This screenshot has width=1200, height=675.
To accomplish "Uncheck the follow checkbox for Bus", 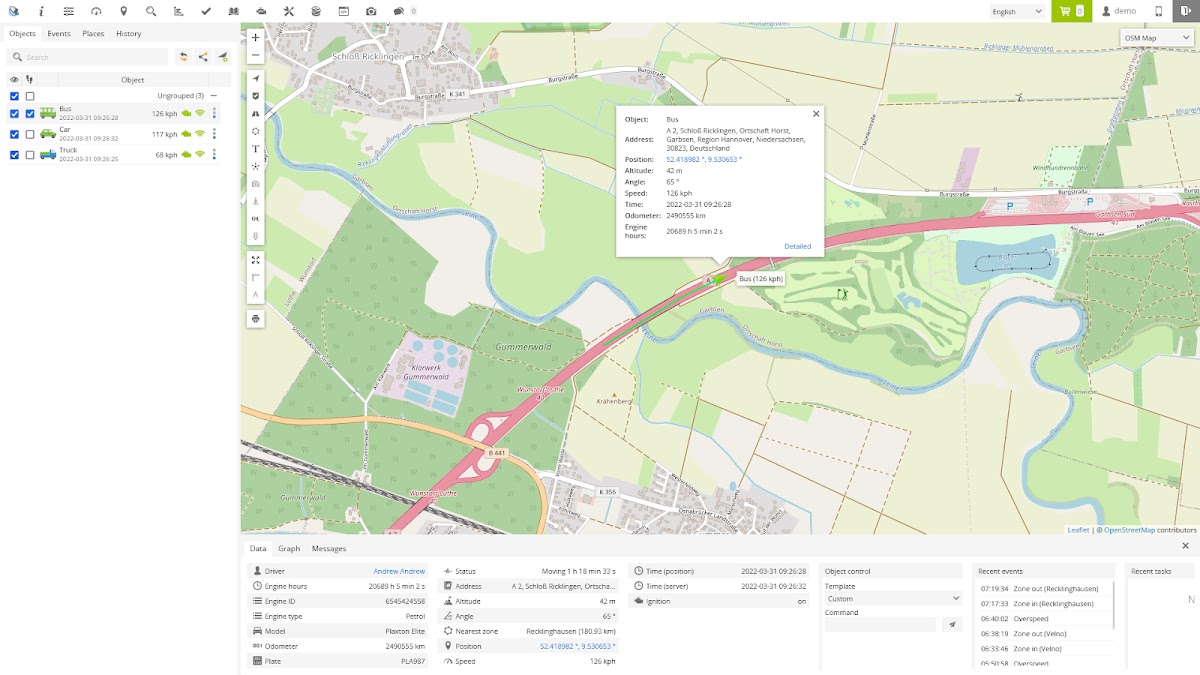I will tap(30, 113).
